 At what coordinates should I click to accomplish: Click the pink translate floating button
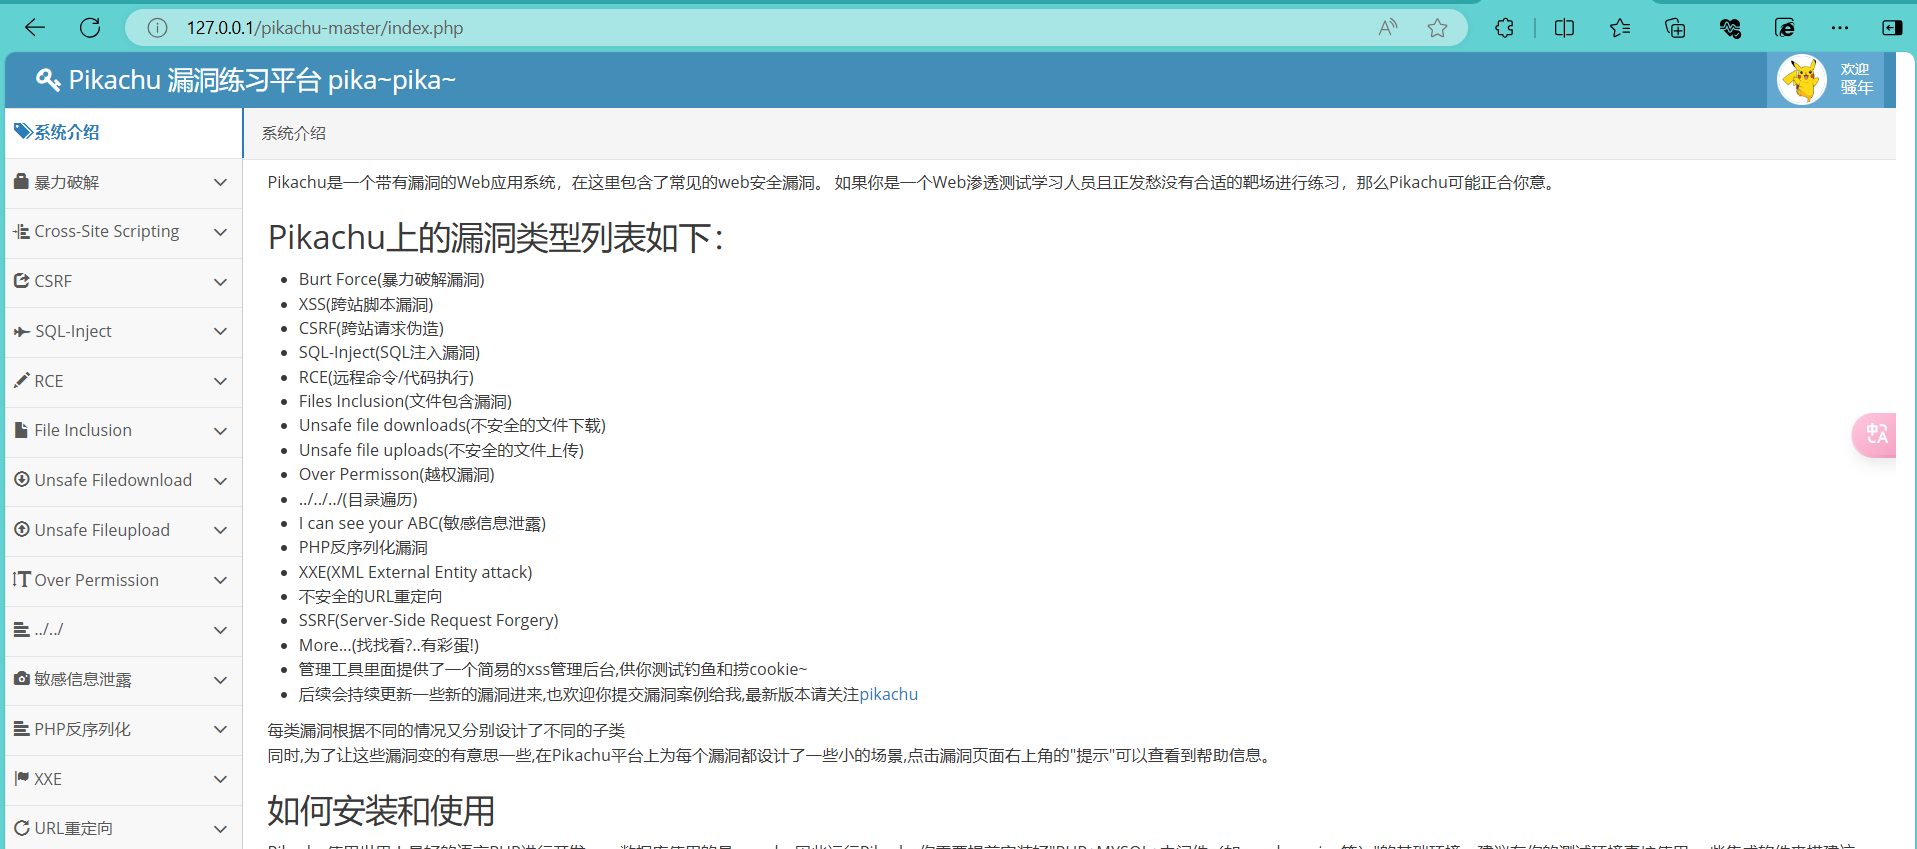click(1875, 434)
